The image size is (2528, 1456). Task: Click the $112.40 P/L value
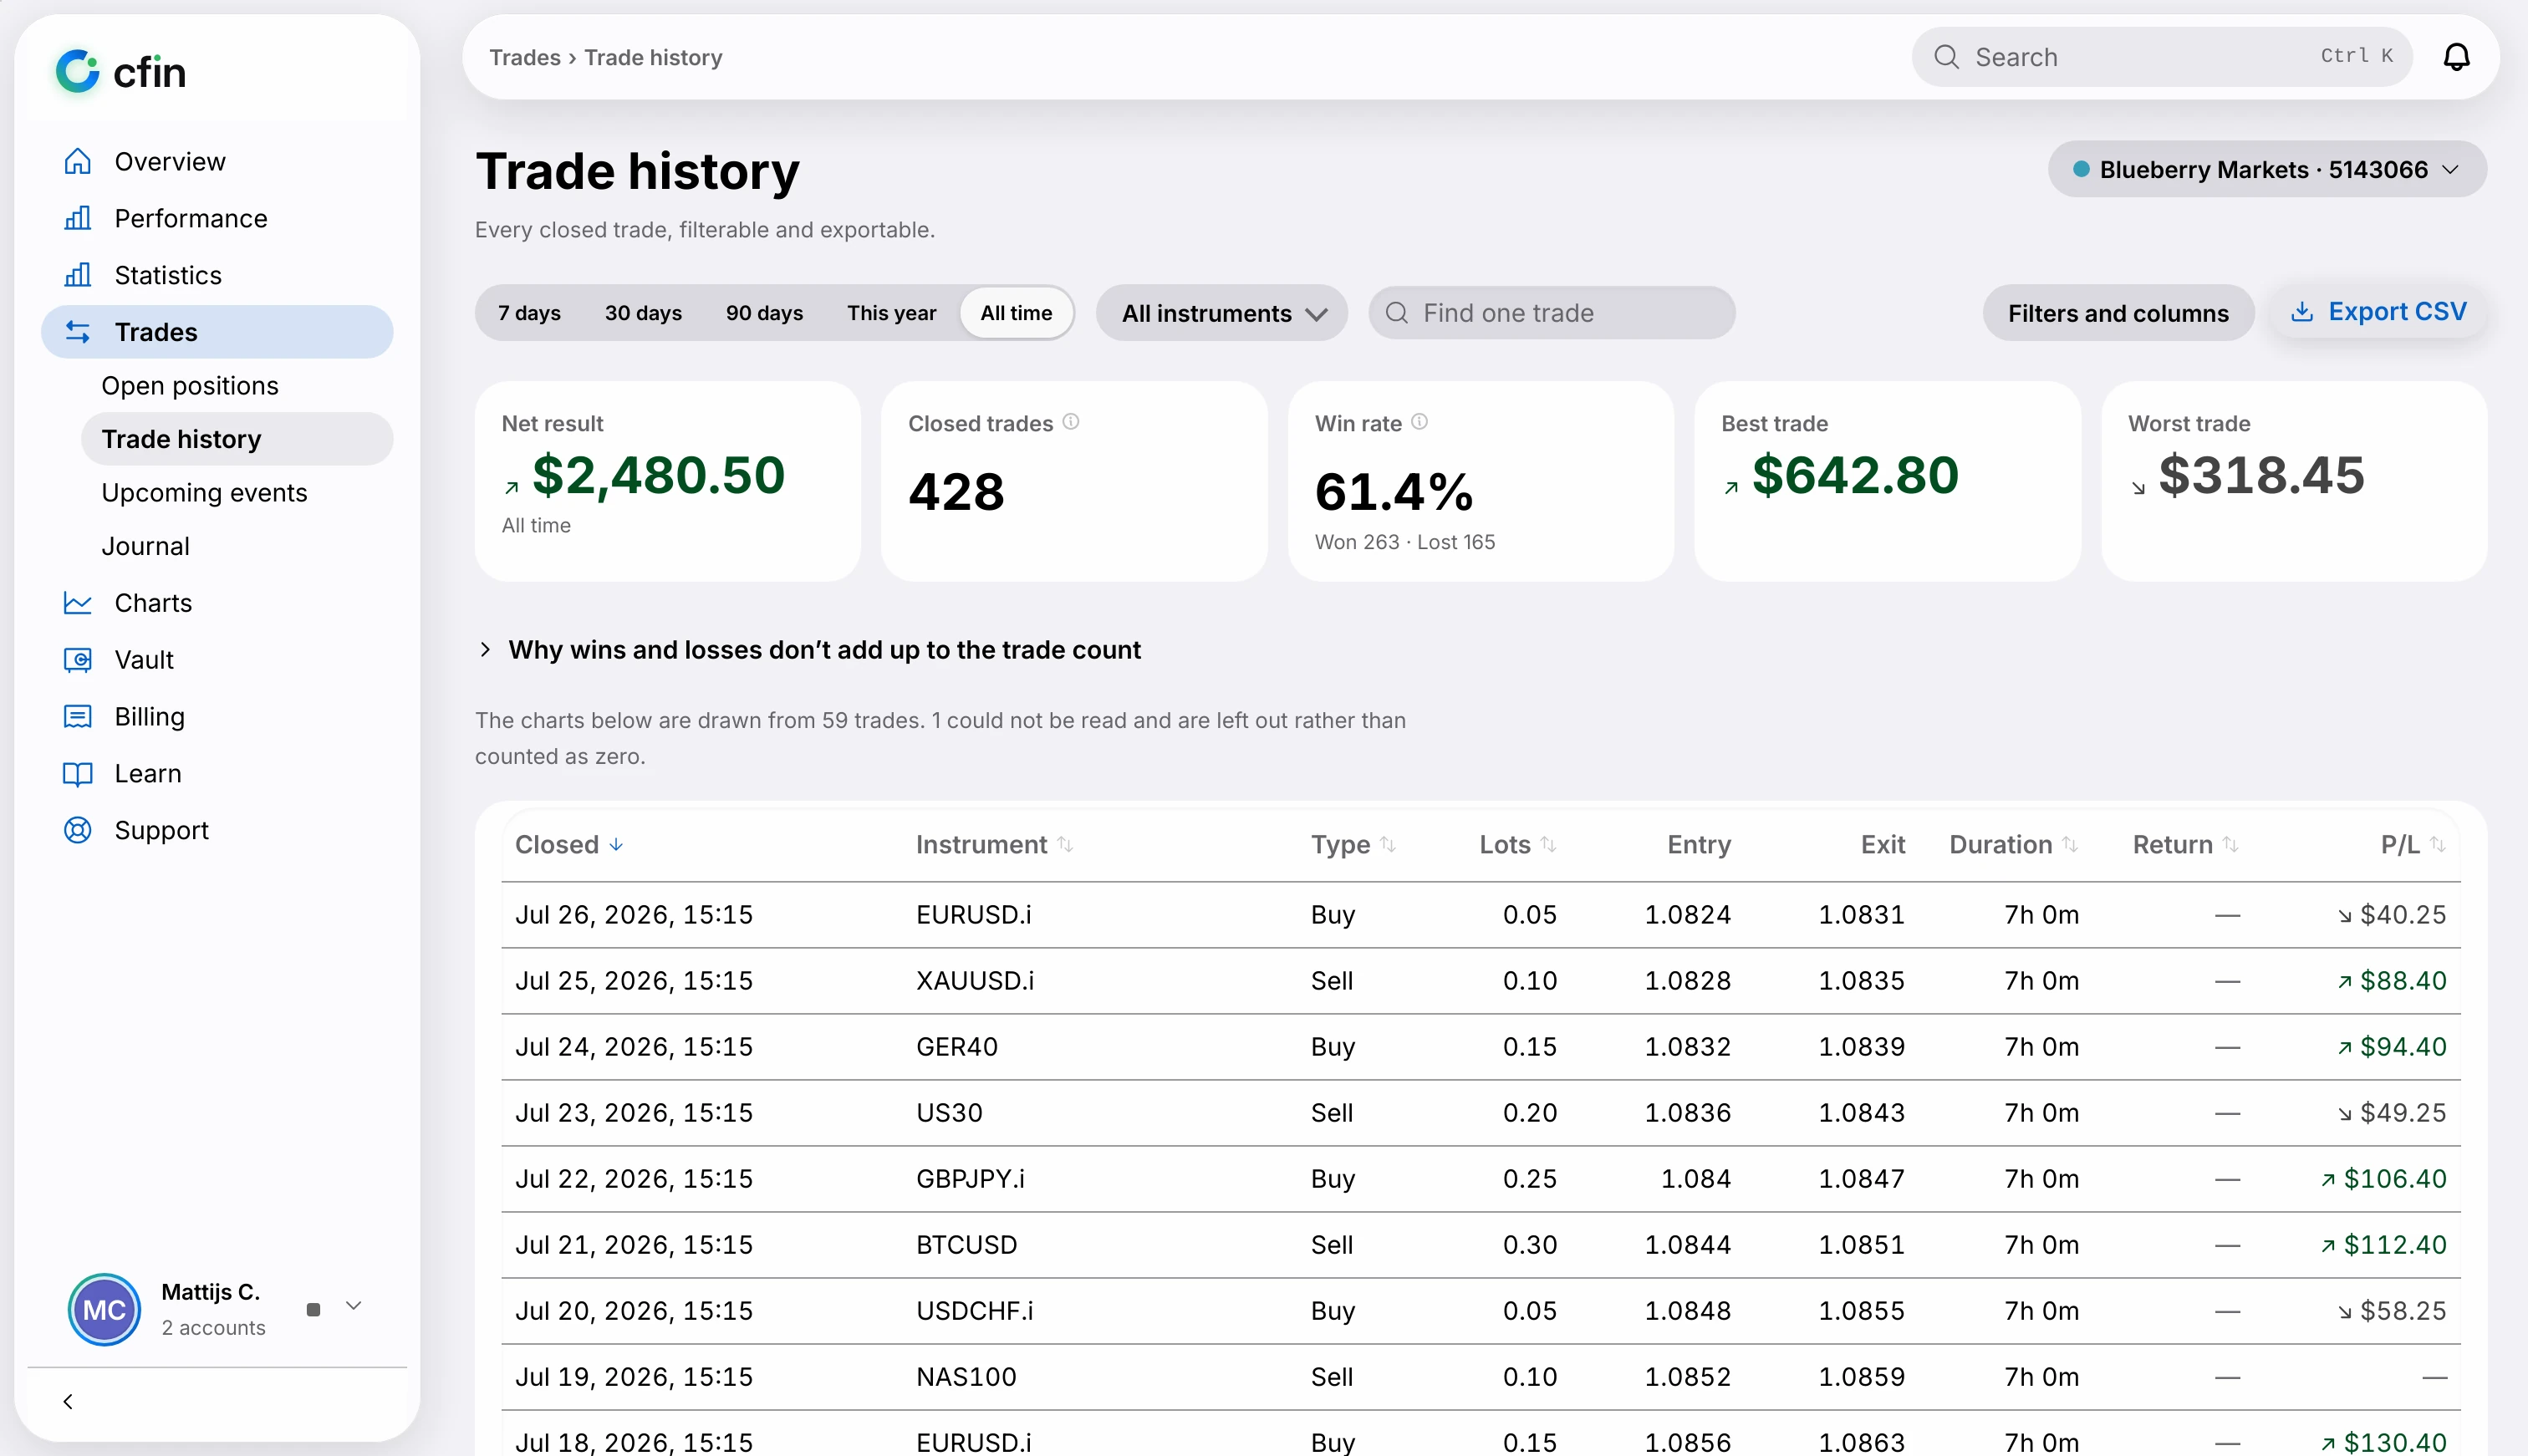[x=2395, y=1245]
